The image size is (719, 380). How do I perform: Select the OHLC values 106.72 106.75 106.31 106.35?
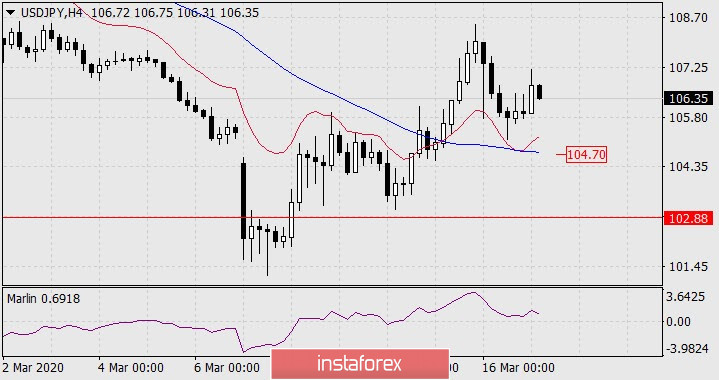click(175, 13)
